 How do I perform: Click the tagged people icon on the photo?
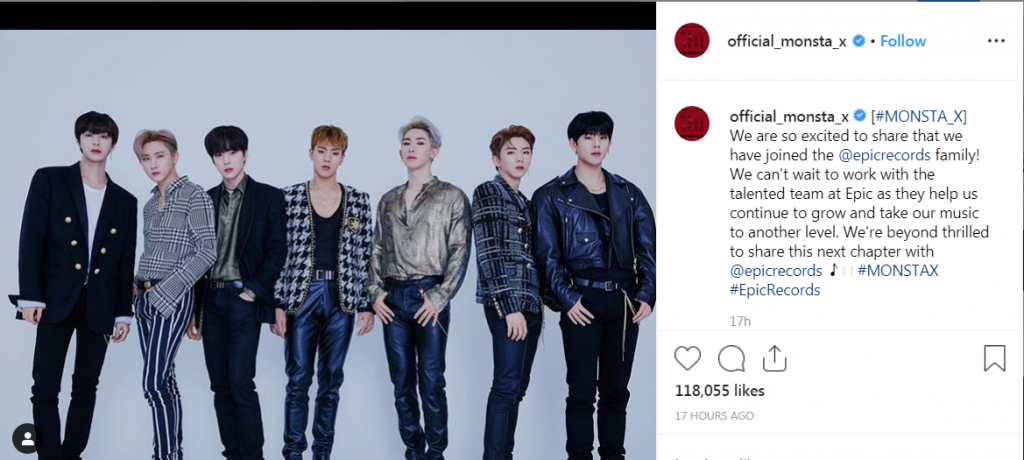point(27,438)
